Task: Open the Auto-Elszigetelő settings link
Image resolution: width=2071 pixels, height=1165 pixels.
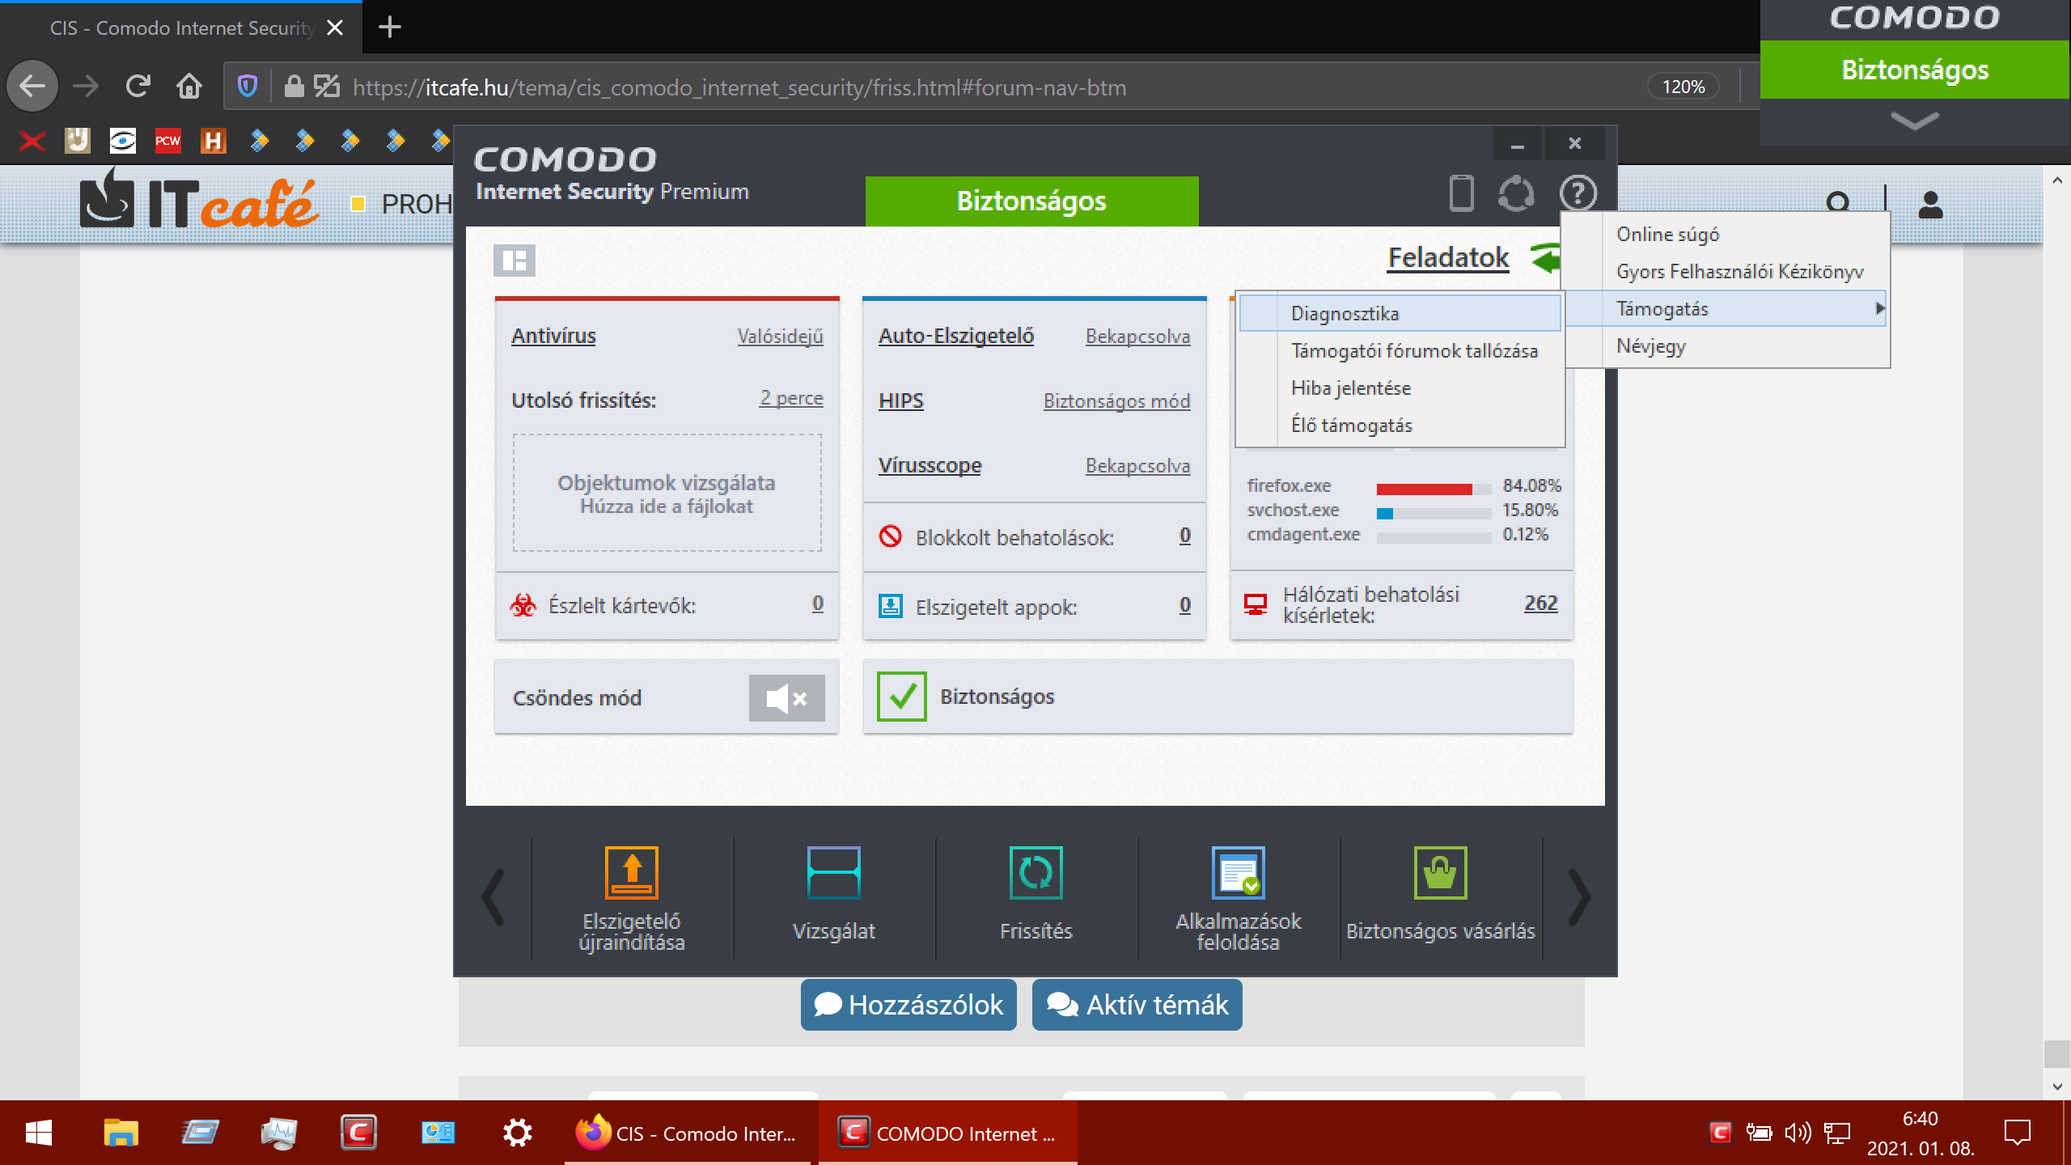Action: [955, 336]
